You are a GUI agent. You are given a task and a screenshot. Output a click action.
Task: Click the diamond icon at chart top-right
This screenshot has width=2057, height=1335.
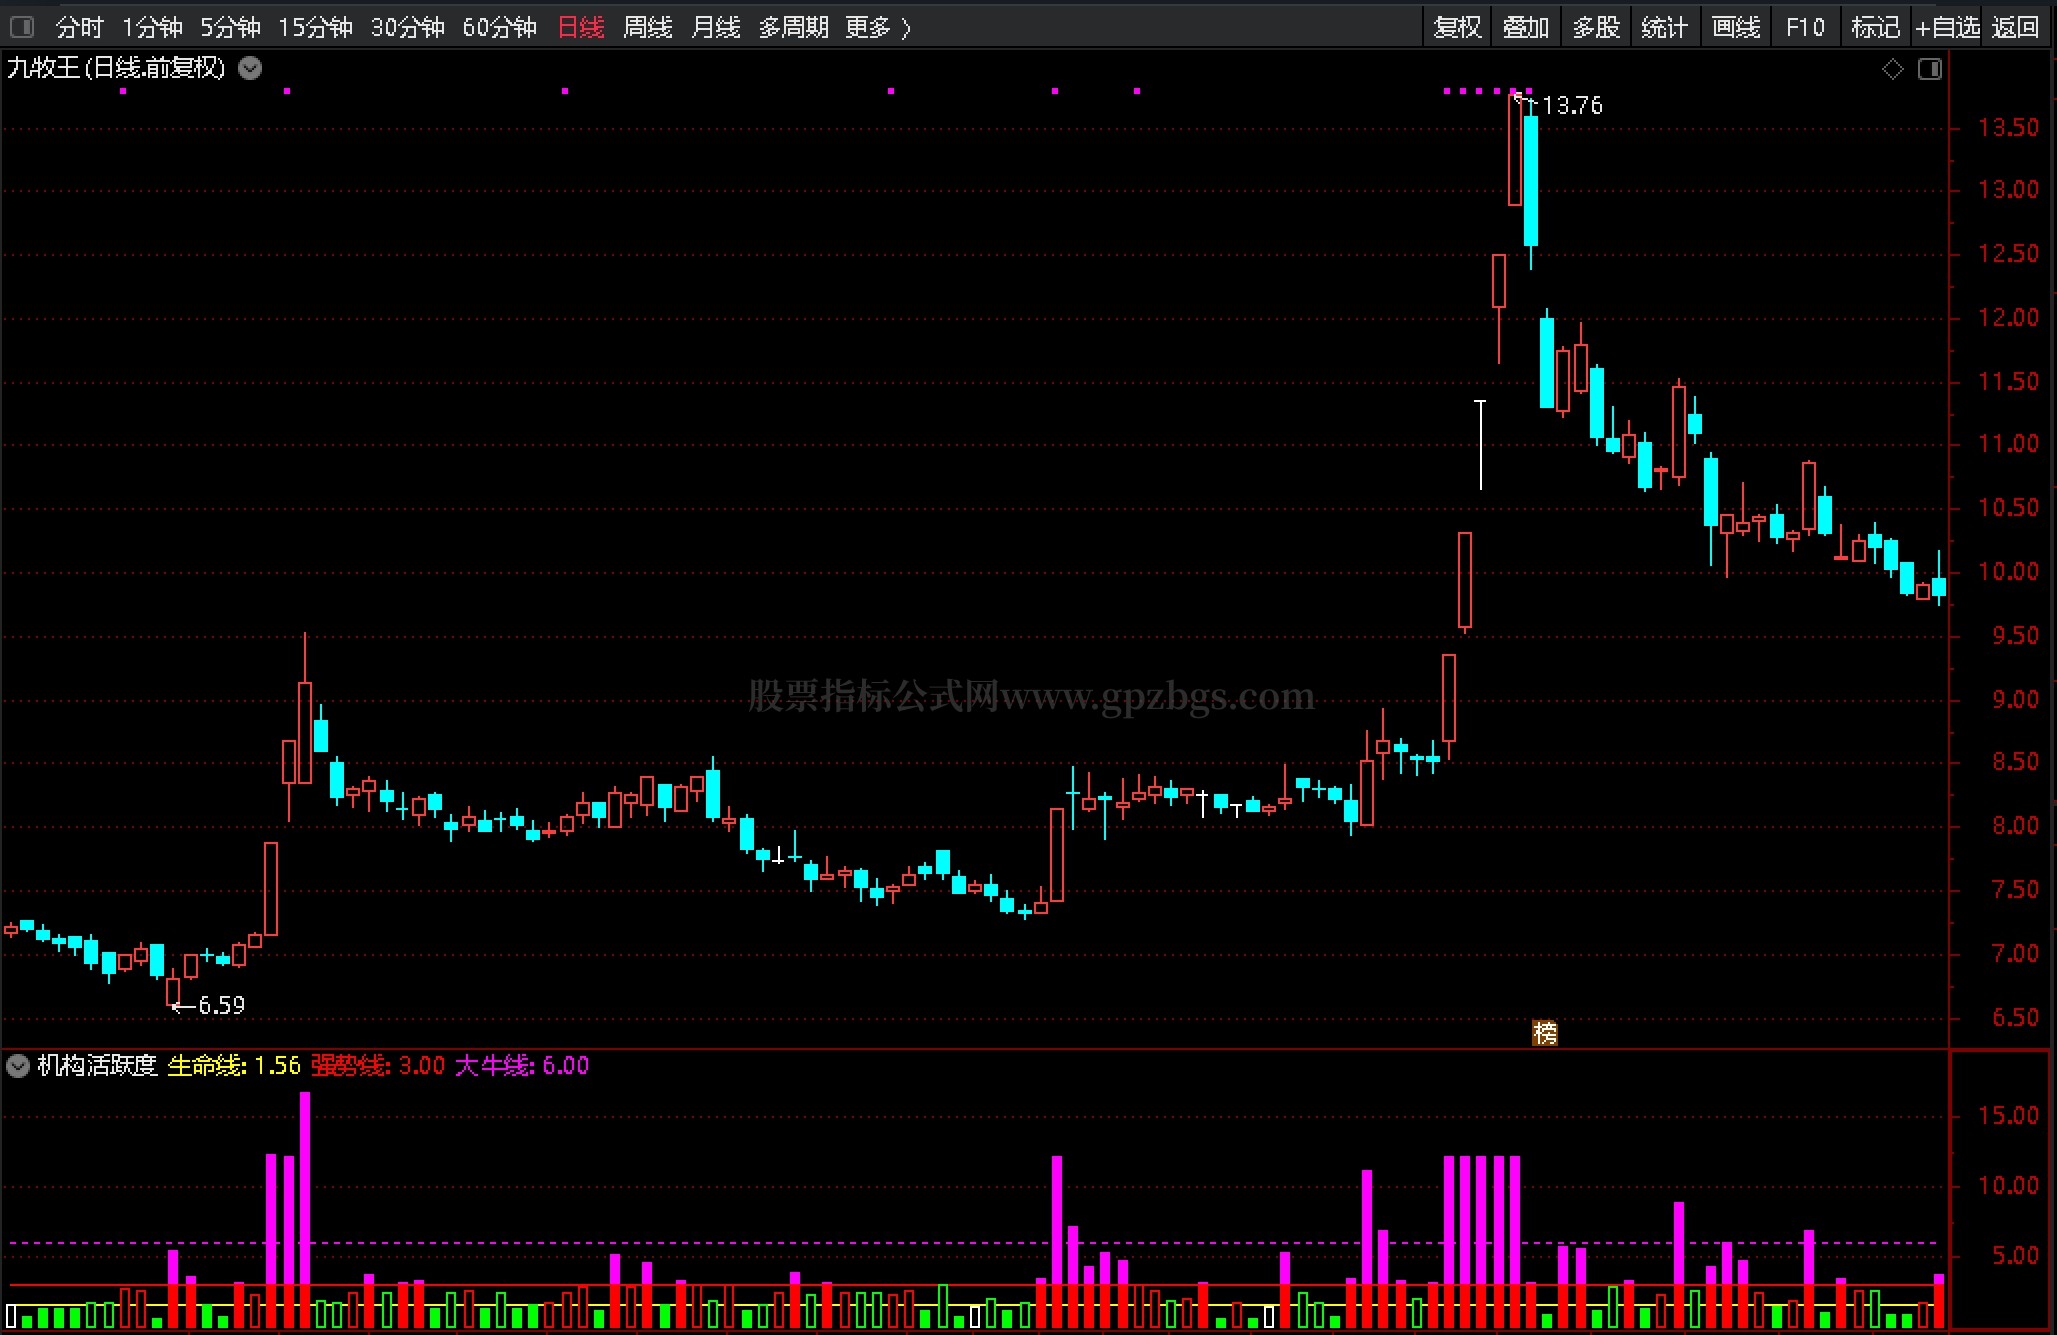[1892, 69]
